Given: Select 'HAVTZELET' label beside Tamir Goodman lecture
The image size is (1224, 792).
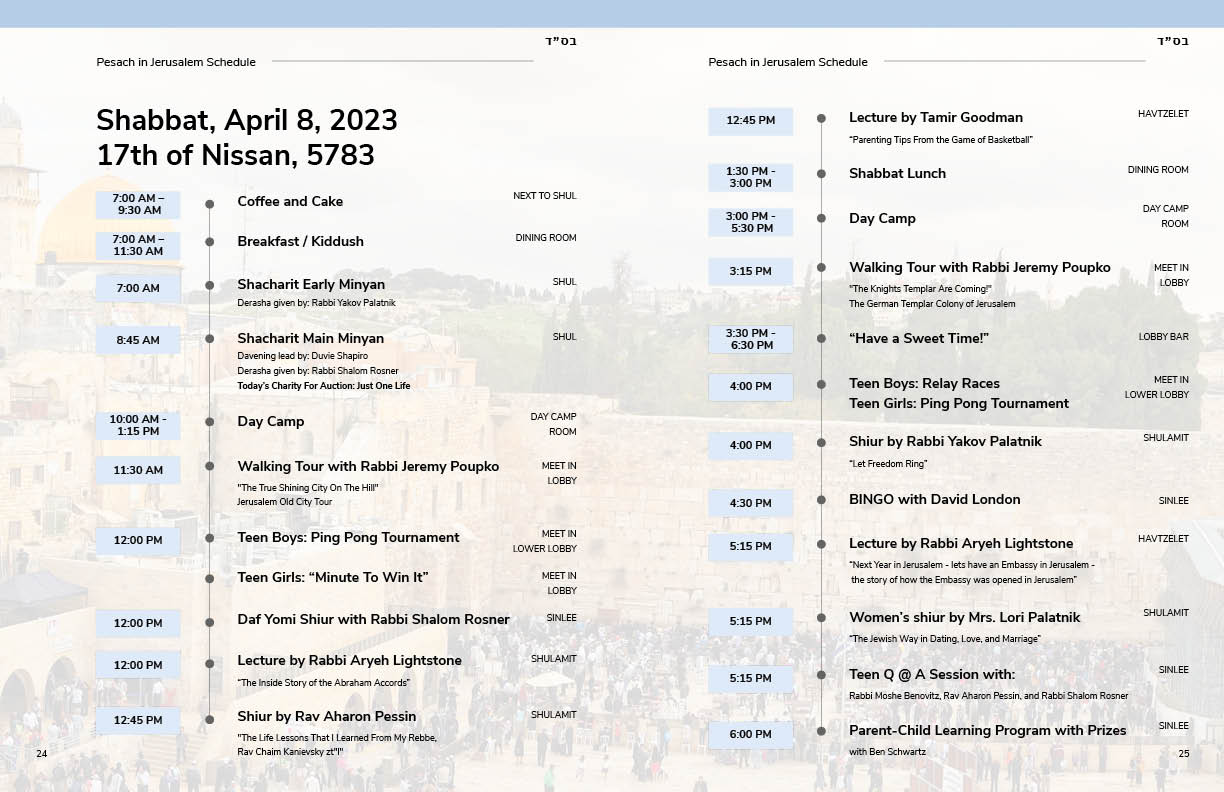Looking at the screenshot, I should (x=1163, y=114).
